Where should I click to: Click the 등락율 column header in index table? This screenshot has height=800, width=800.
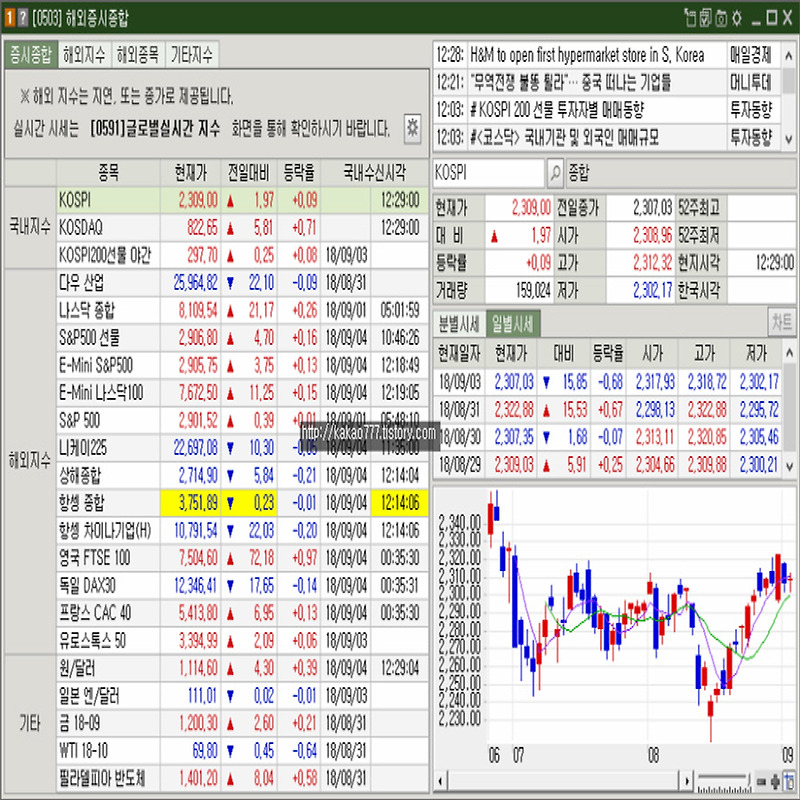tap(299, 173)
